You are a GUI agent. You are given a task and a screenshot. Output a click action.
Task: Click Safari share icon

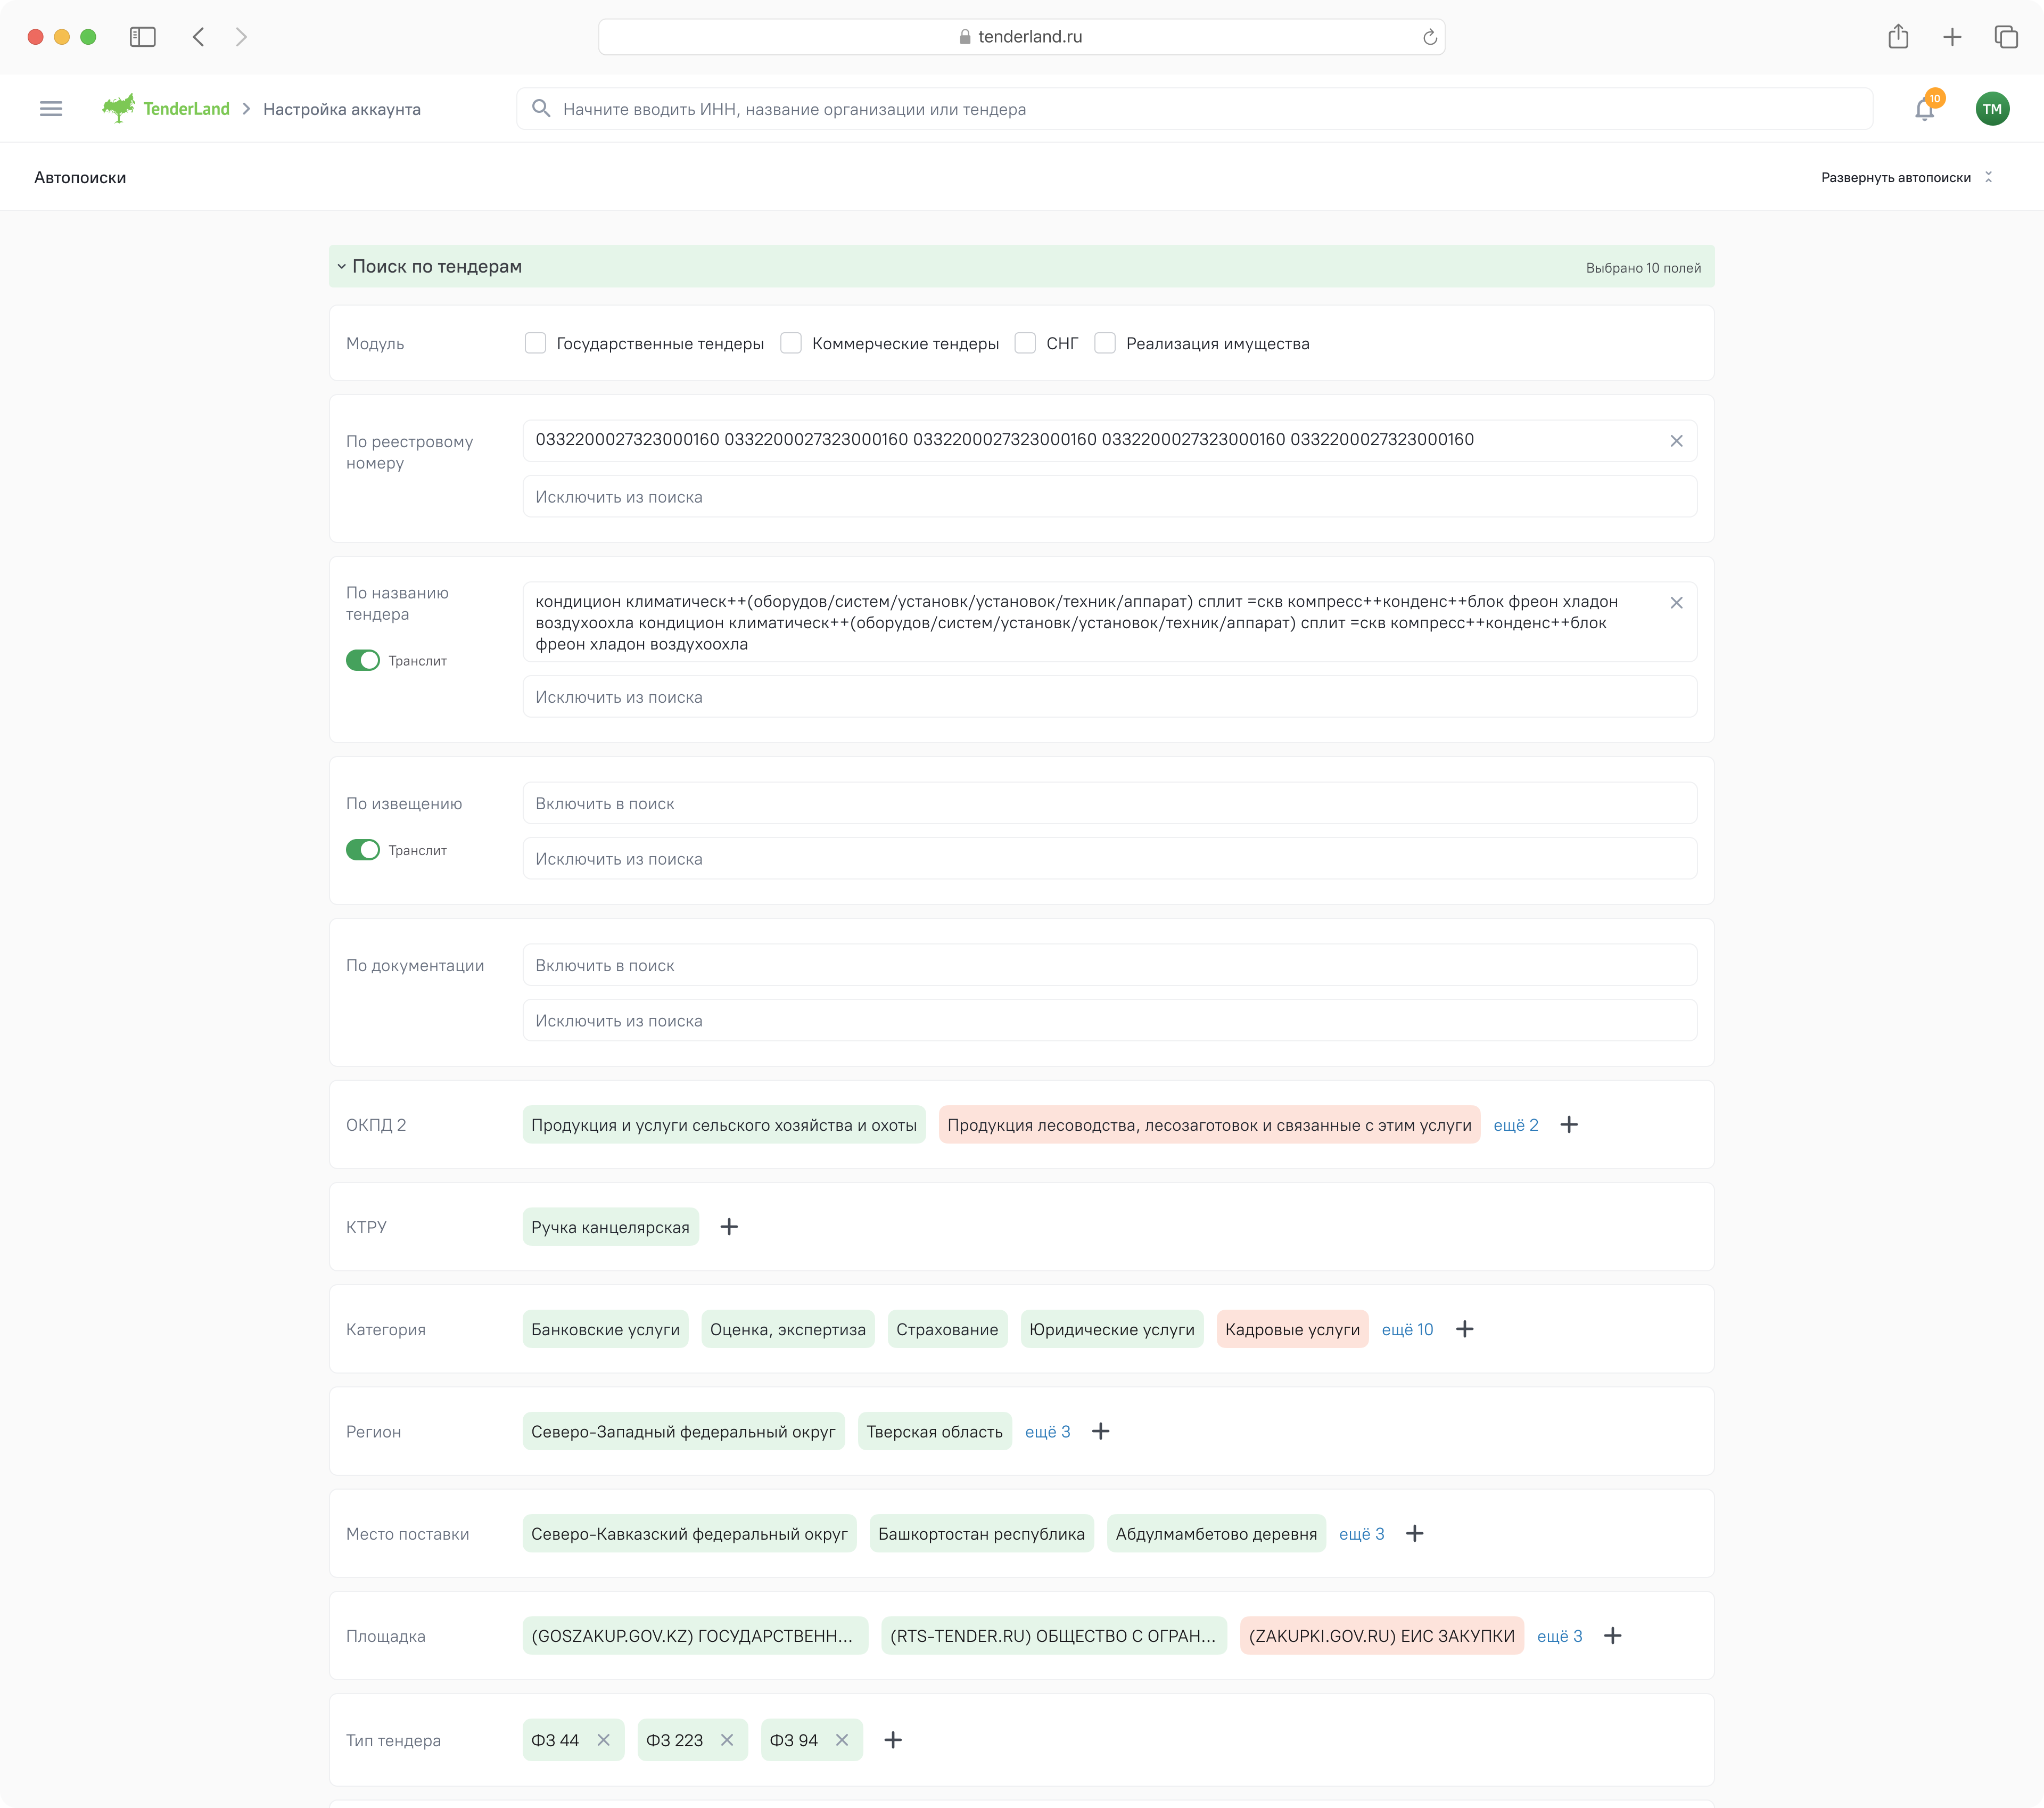pos(1898,37)
